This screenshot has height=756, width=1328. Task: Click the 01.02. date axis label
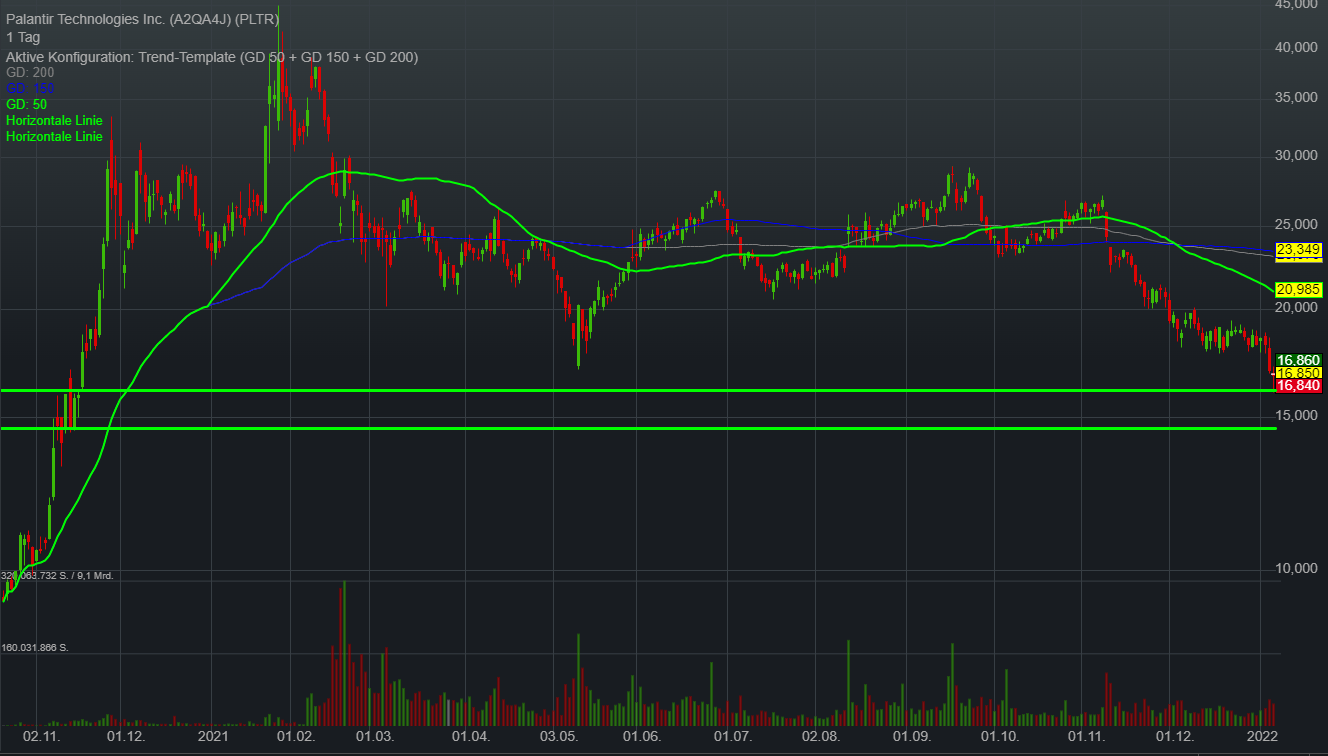(295, 736)
